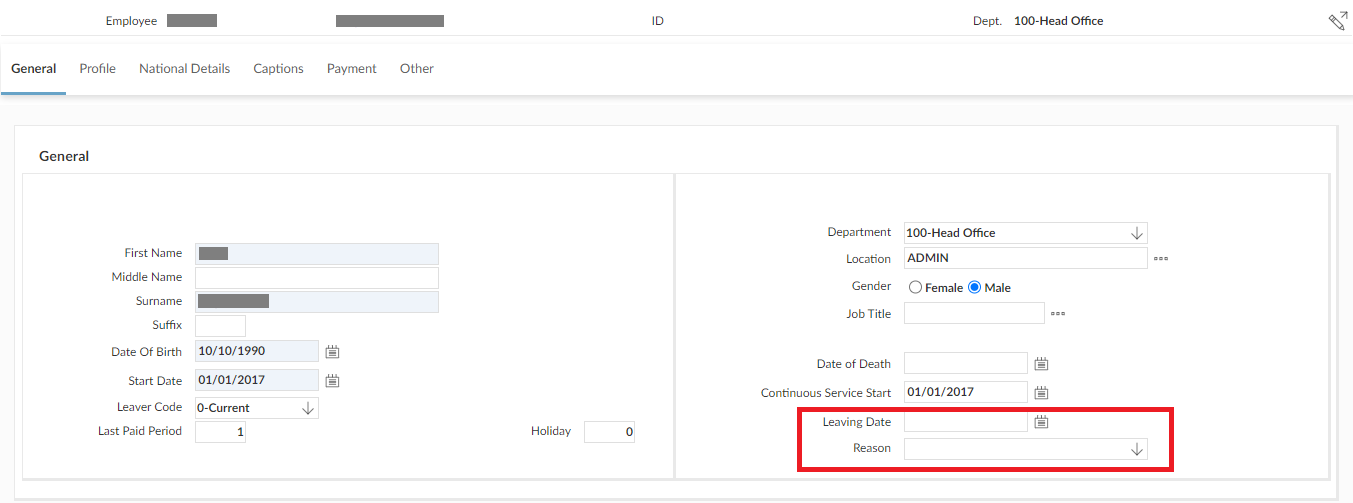Click the Last Paid Period field
The width and height of the screenshot is (1353, 503).
(x=220, y=432)
